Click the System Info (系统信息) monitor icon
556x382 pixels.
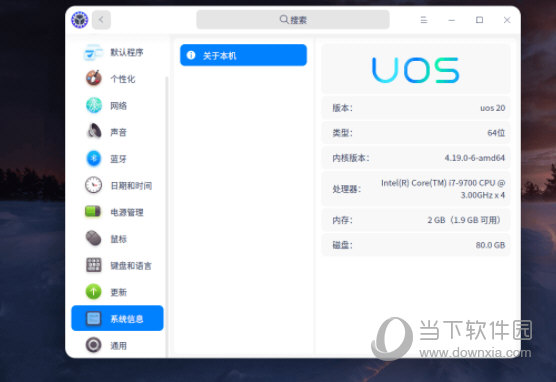pyautogui.click(x=94, y=319)
